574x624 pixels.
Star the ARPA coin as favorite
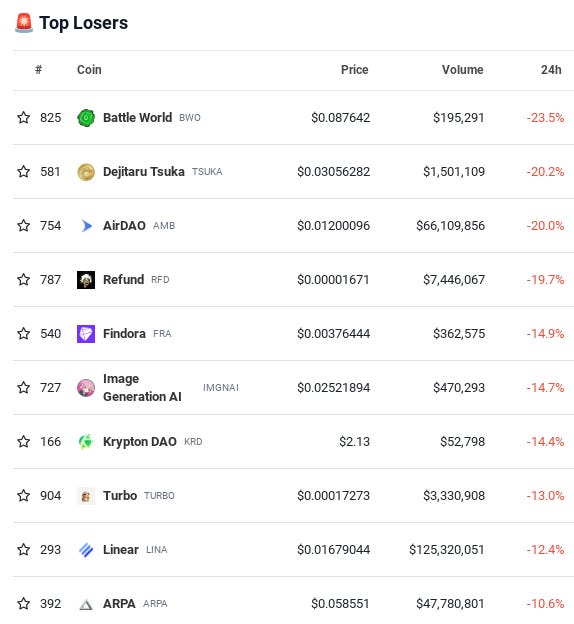click(23, 603)
